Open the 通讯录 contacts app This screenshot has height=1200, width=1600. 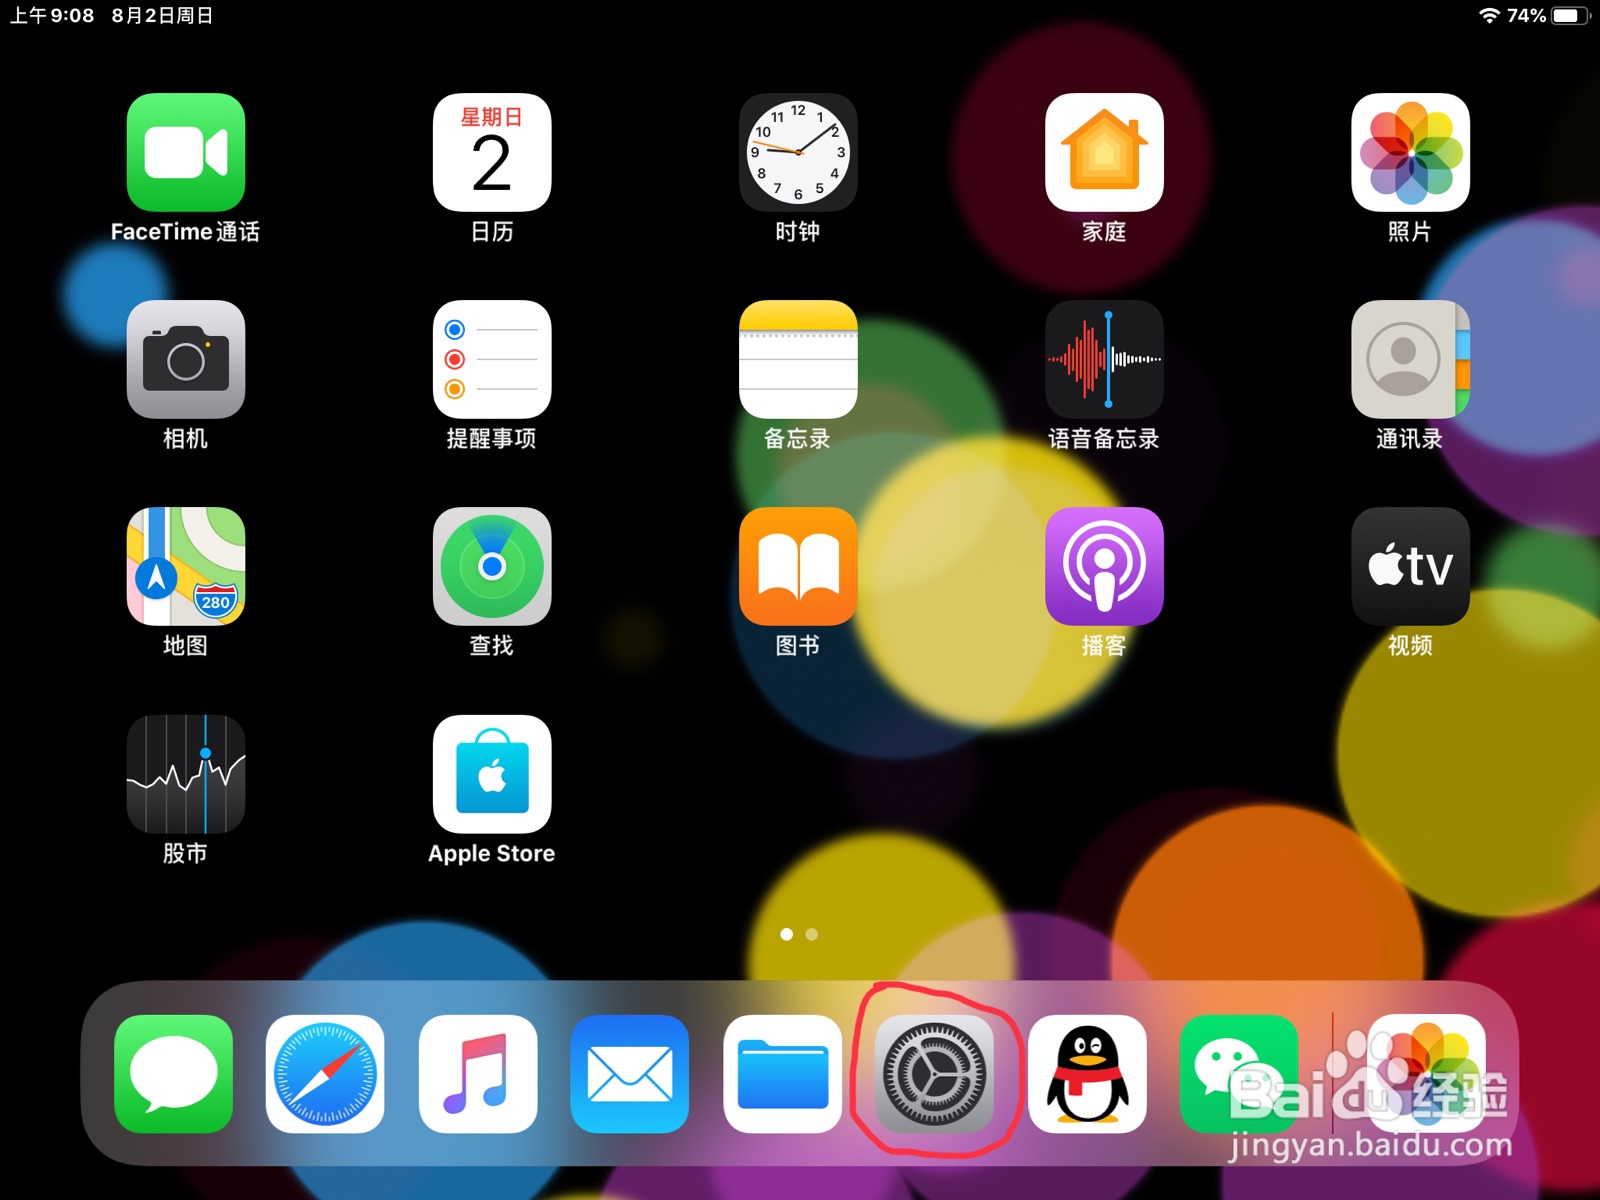click(x=1410, y=359)
